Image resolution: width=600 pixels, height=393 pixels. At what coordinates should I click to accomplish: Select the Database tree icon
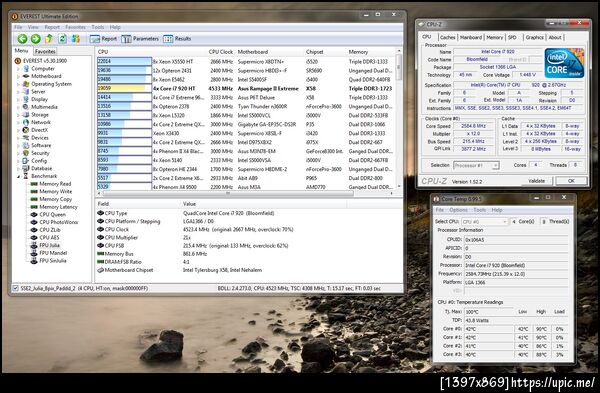click(x=26, y=168)
